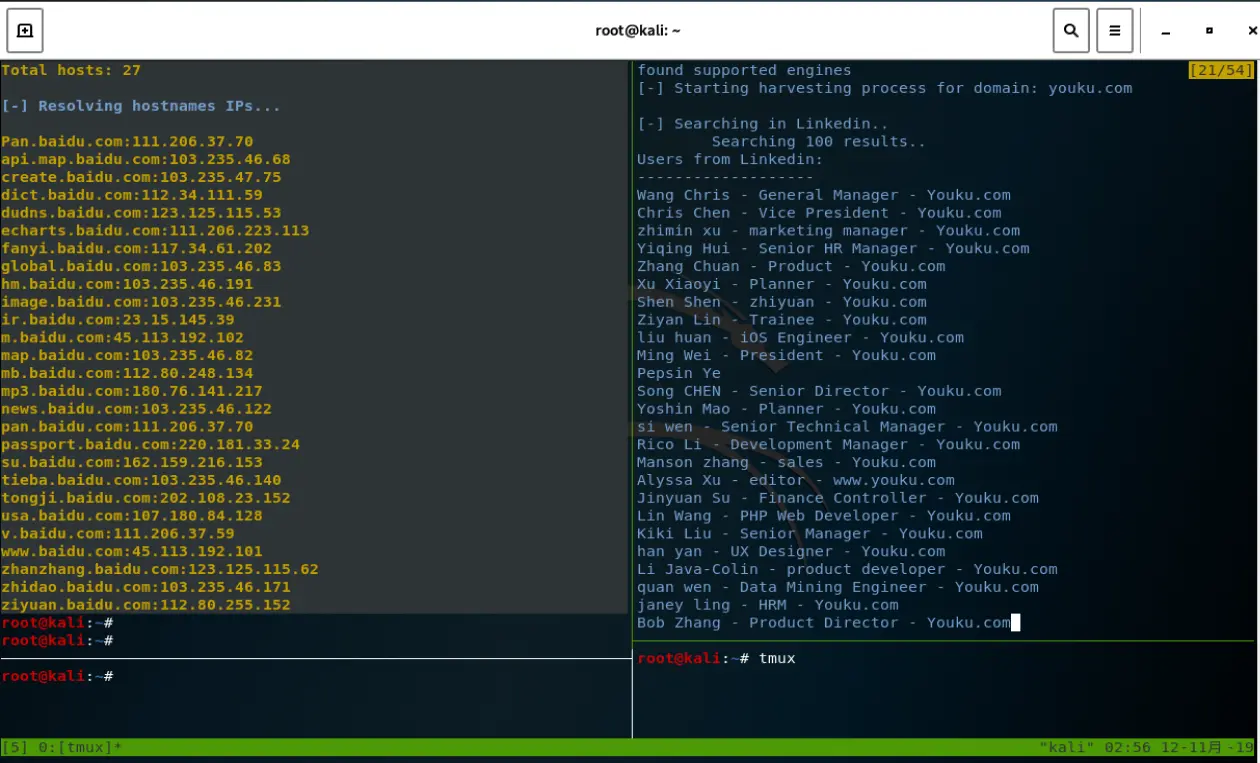Image resolution: width=1260 pixels, height=763 pixels.
Task: Select map.baidu.com:103.235.46.82 line
Action: 127,355
